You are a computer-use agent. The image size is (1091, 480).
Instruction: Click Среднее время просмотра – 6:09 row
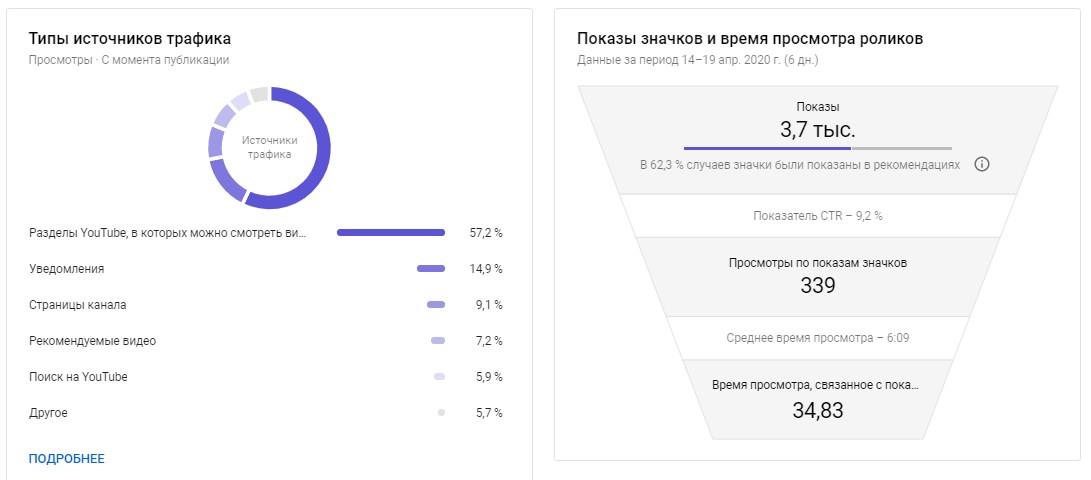point(817,337)
